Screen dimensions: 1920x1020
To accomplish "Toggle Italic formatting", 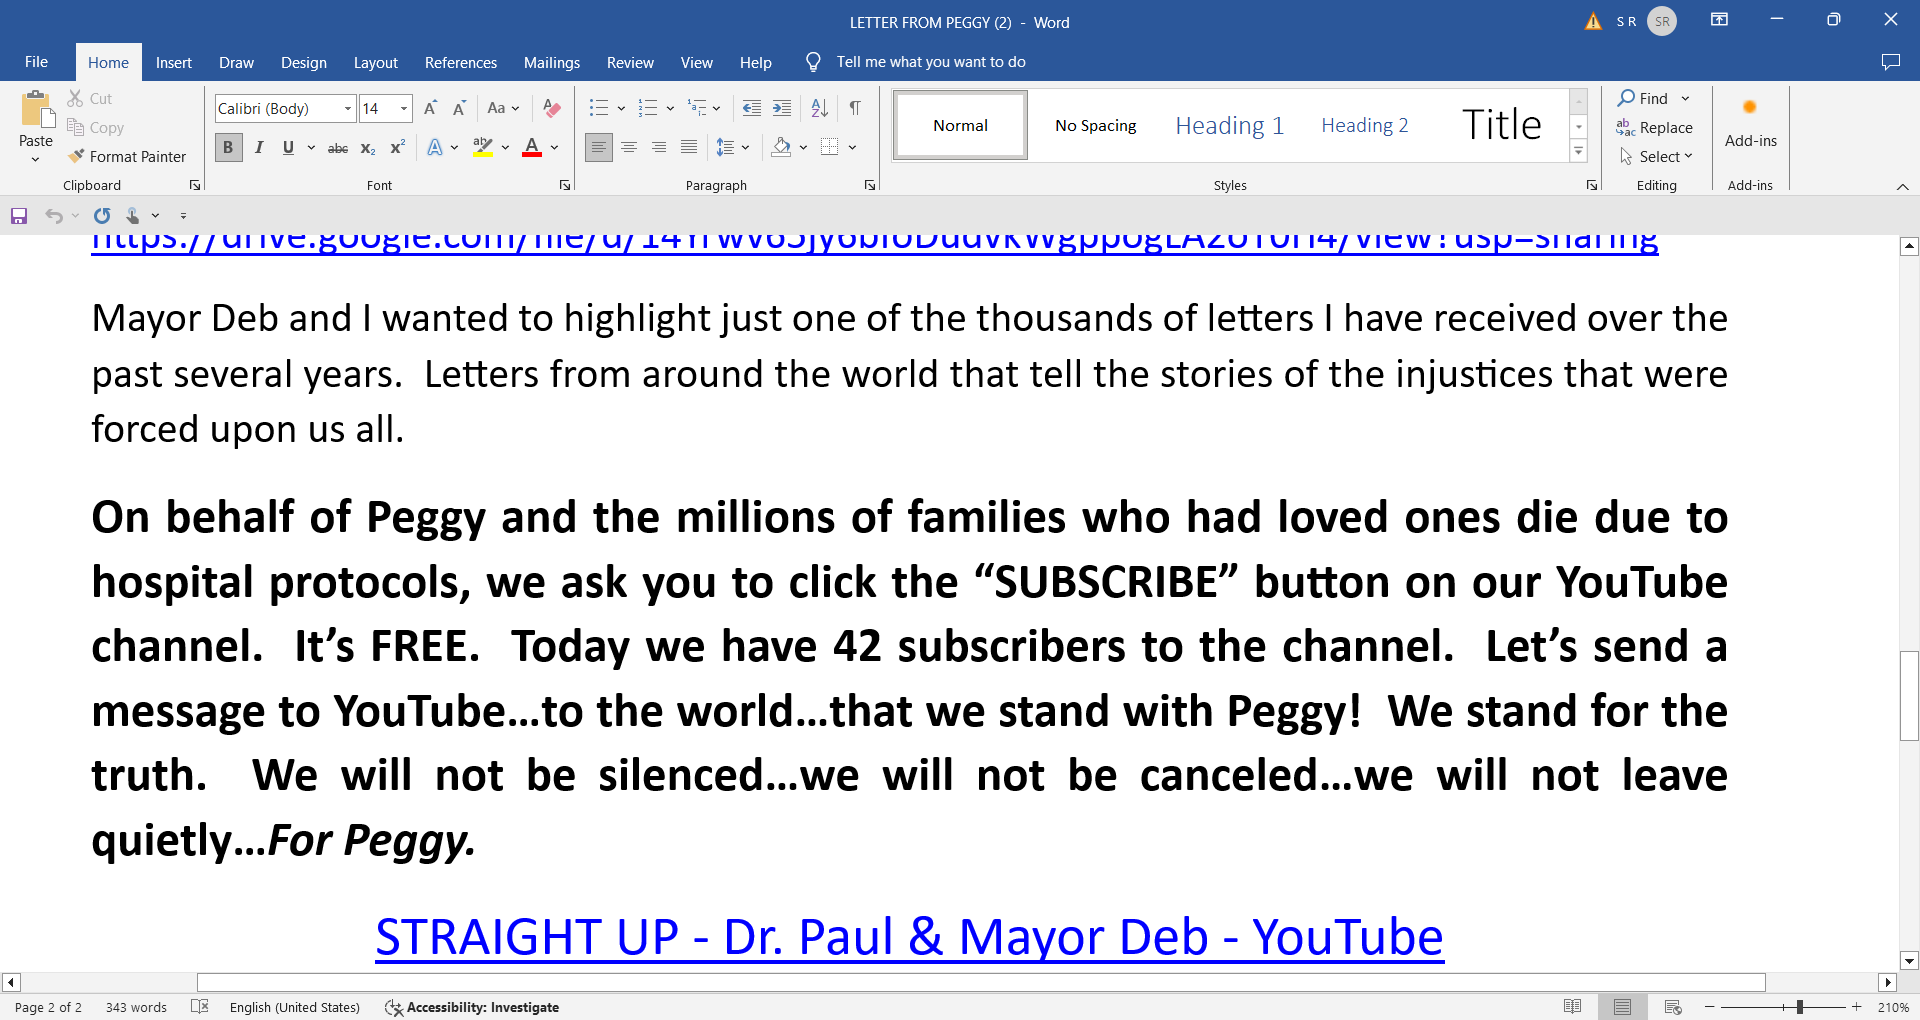I will 259,148.
